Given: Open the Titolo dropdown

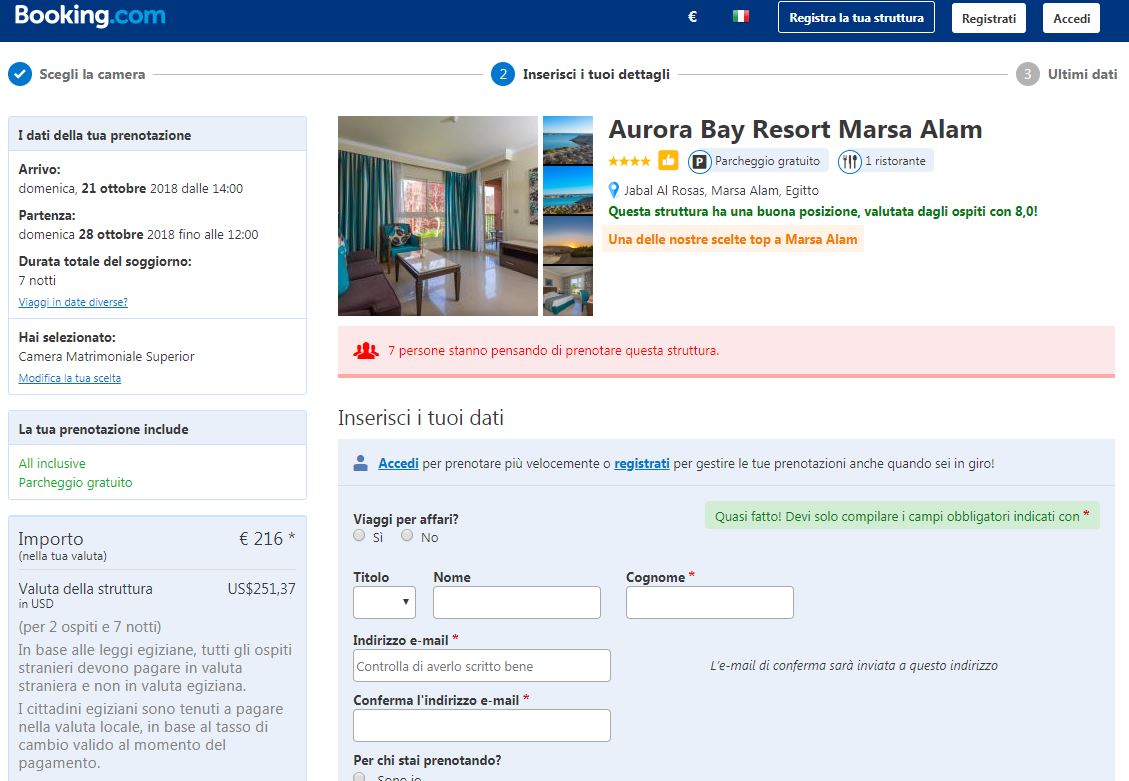Looking at the screenshot, I should [384, 602].
